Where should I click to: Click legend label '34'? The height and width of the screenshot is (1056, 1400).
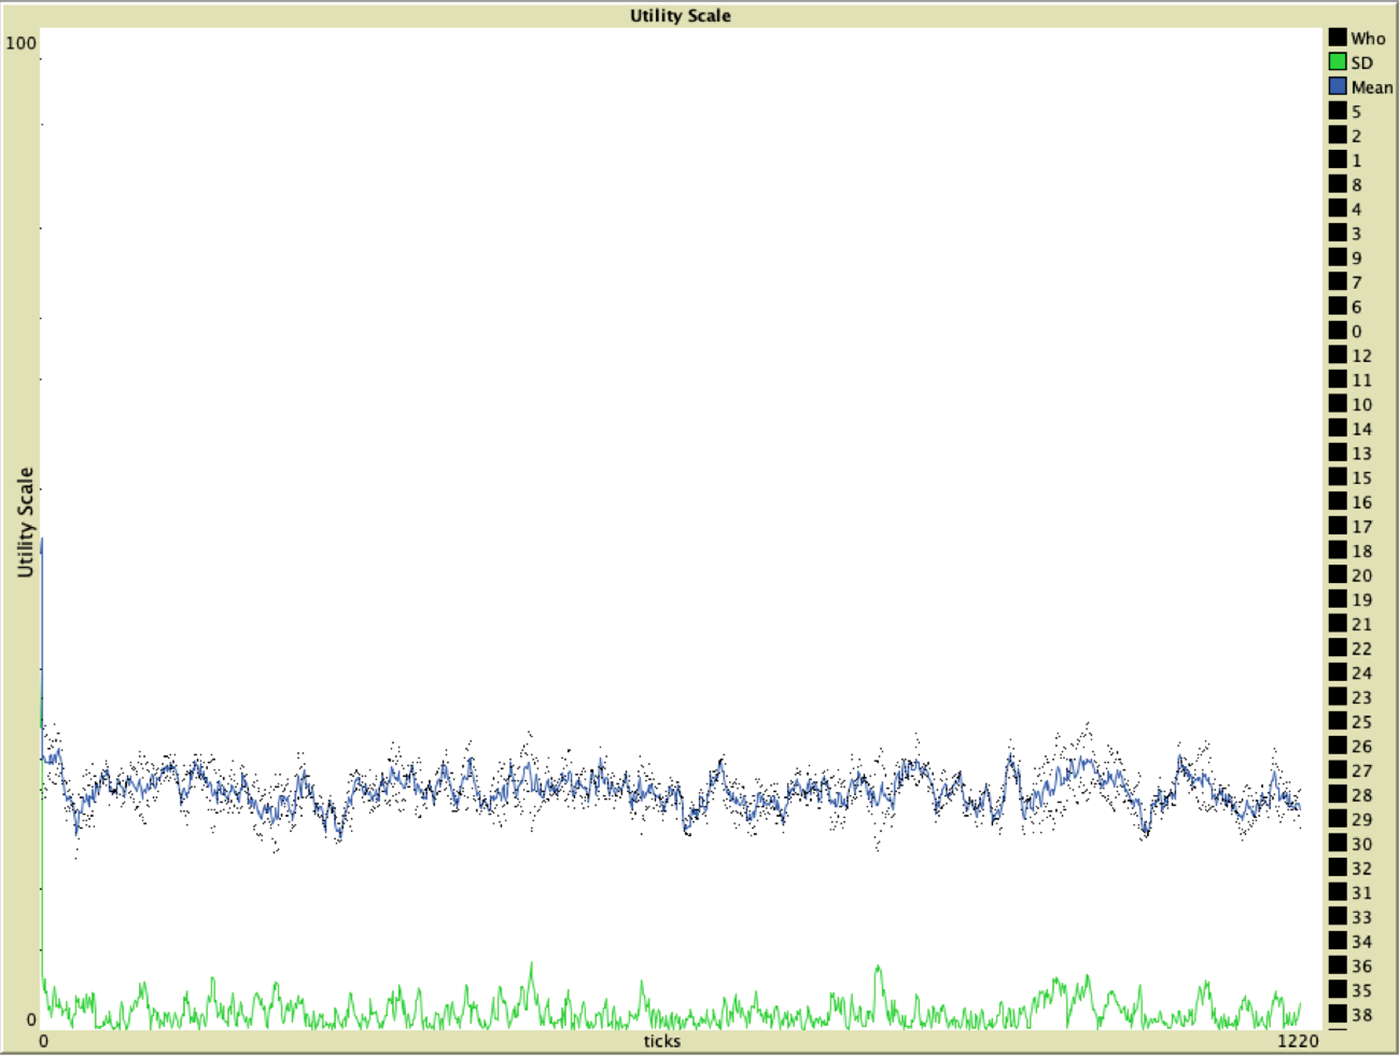[1362, 941]
